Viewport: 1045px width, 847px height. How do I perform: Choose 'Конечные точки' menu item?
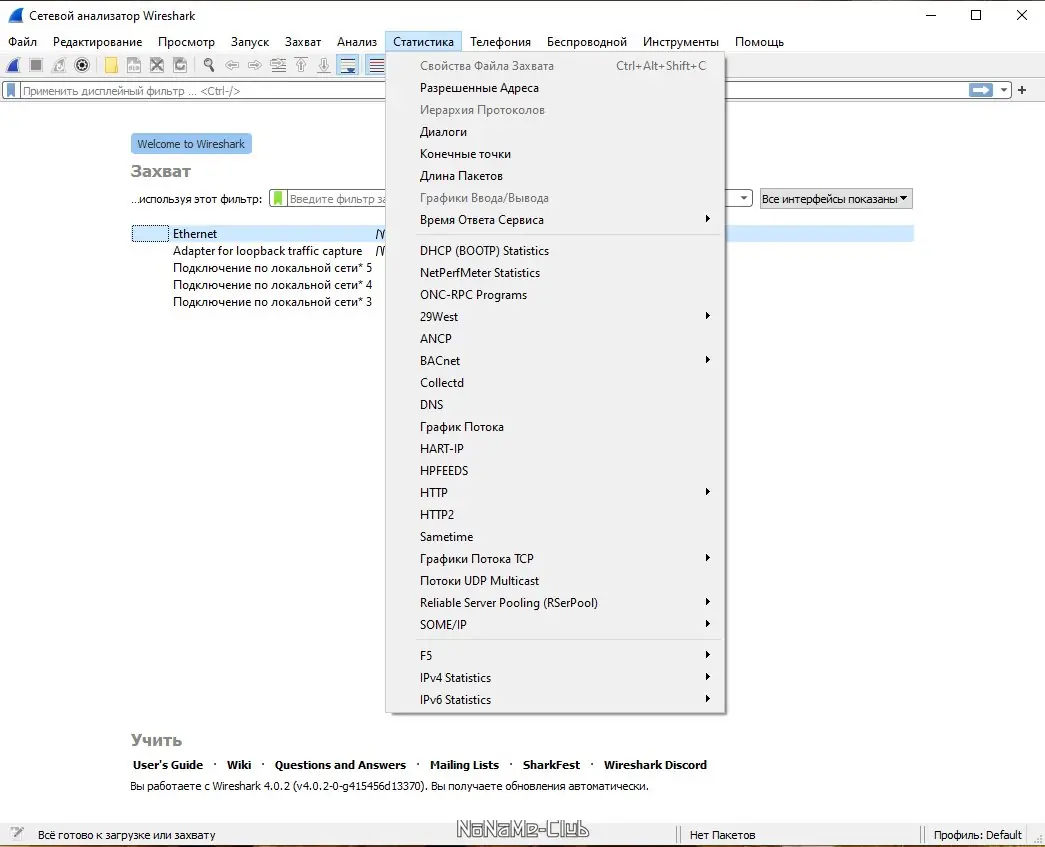pos(555,154)
